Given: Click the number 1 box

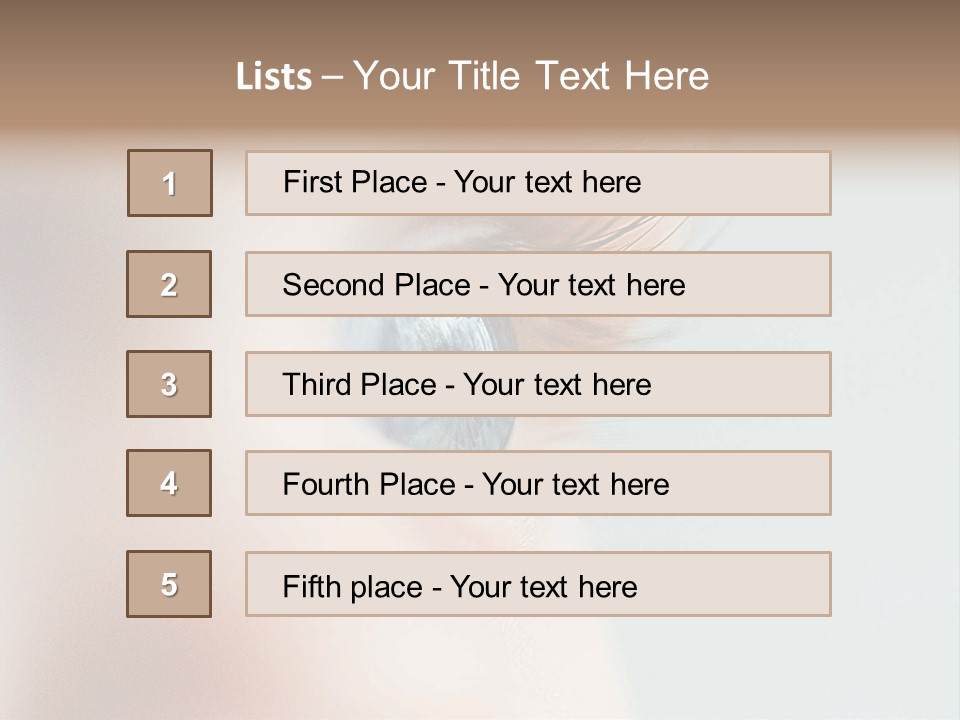Looking at the screenshot, I should coord(170,183).
